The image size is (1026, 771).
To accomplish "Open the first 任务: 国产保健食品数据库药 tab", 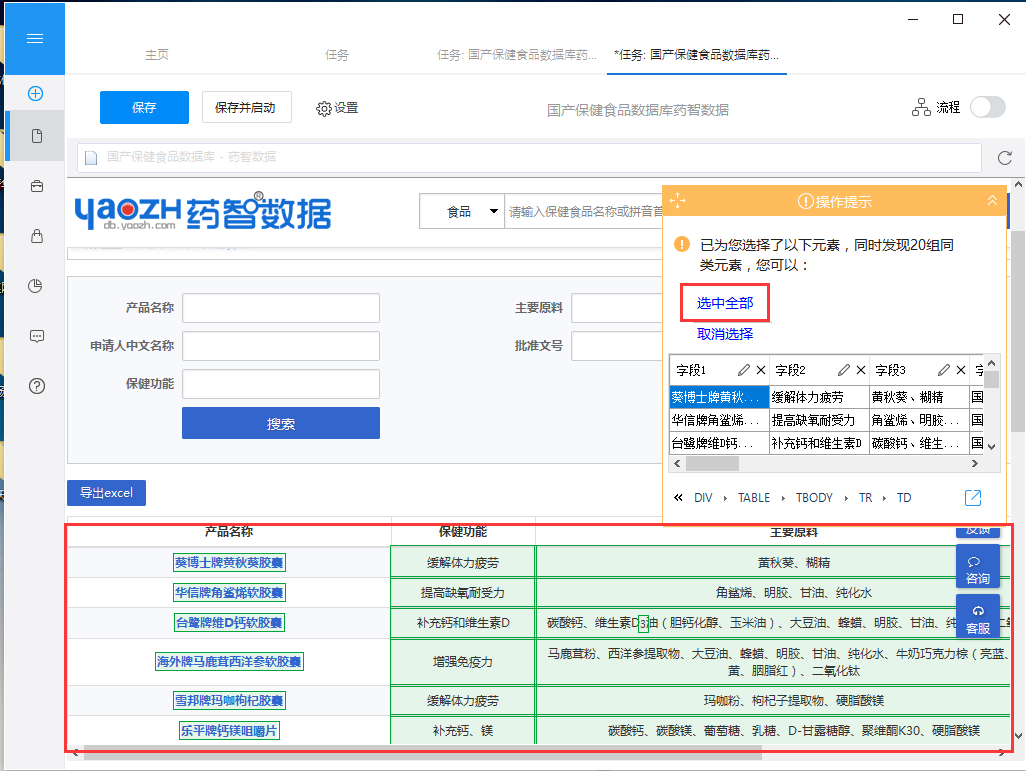I will tap(517, 55).
